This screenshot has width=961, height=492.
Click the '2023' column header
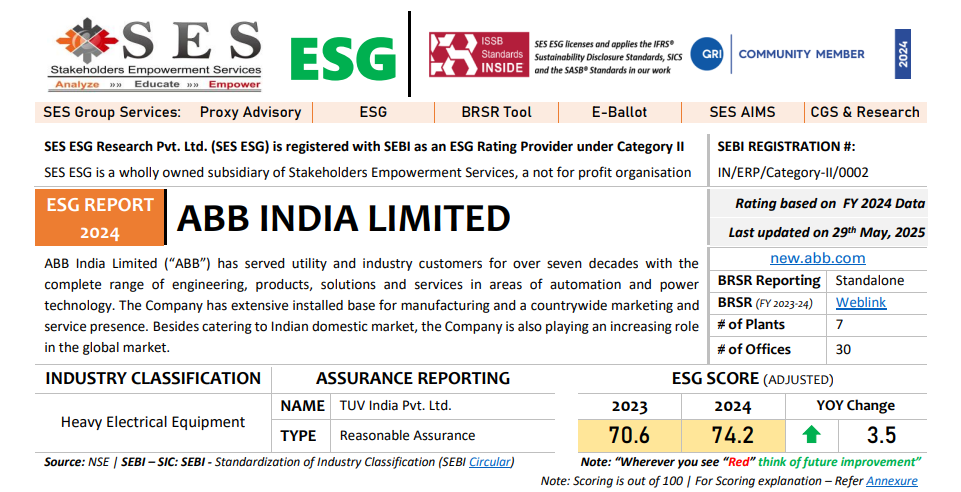coord(629,407)
